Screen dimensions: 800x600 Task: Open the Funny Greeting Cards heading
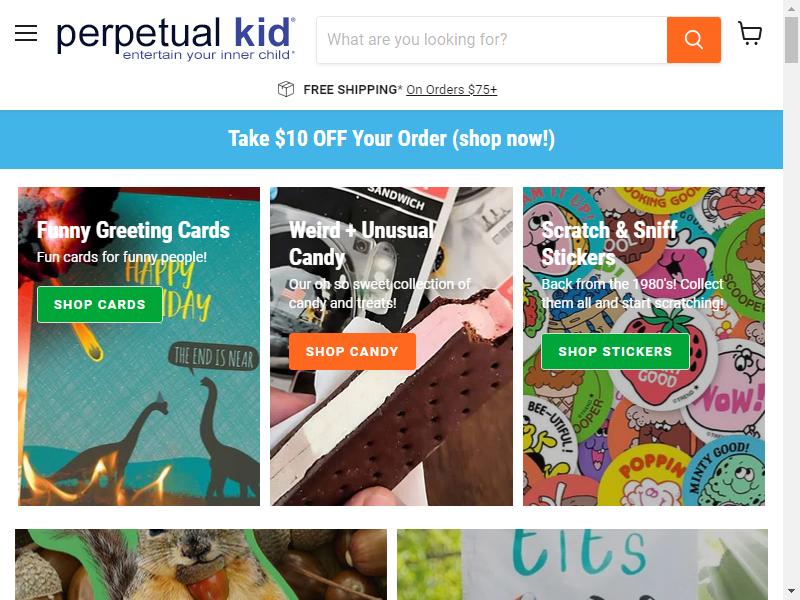point(133,230)
